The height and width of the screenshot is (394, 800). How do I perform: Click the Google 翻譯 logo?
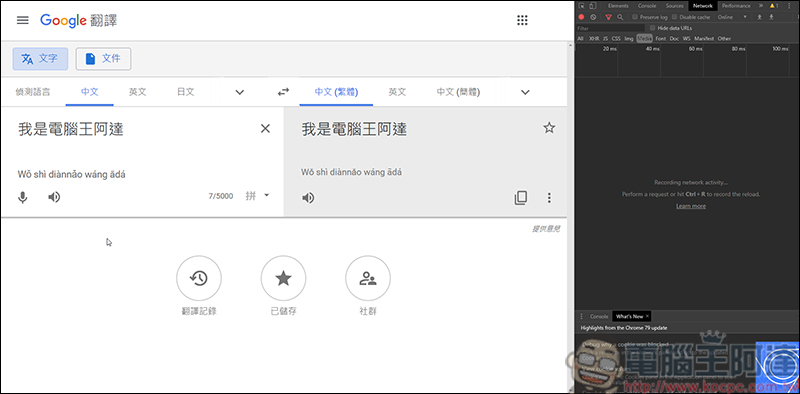click(x=79, y=20)
